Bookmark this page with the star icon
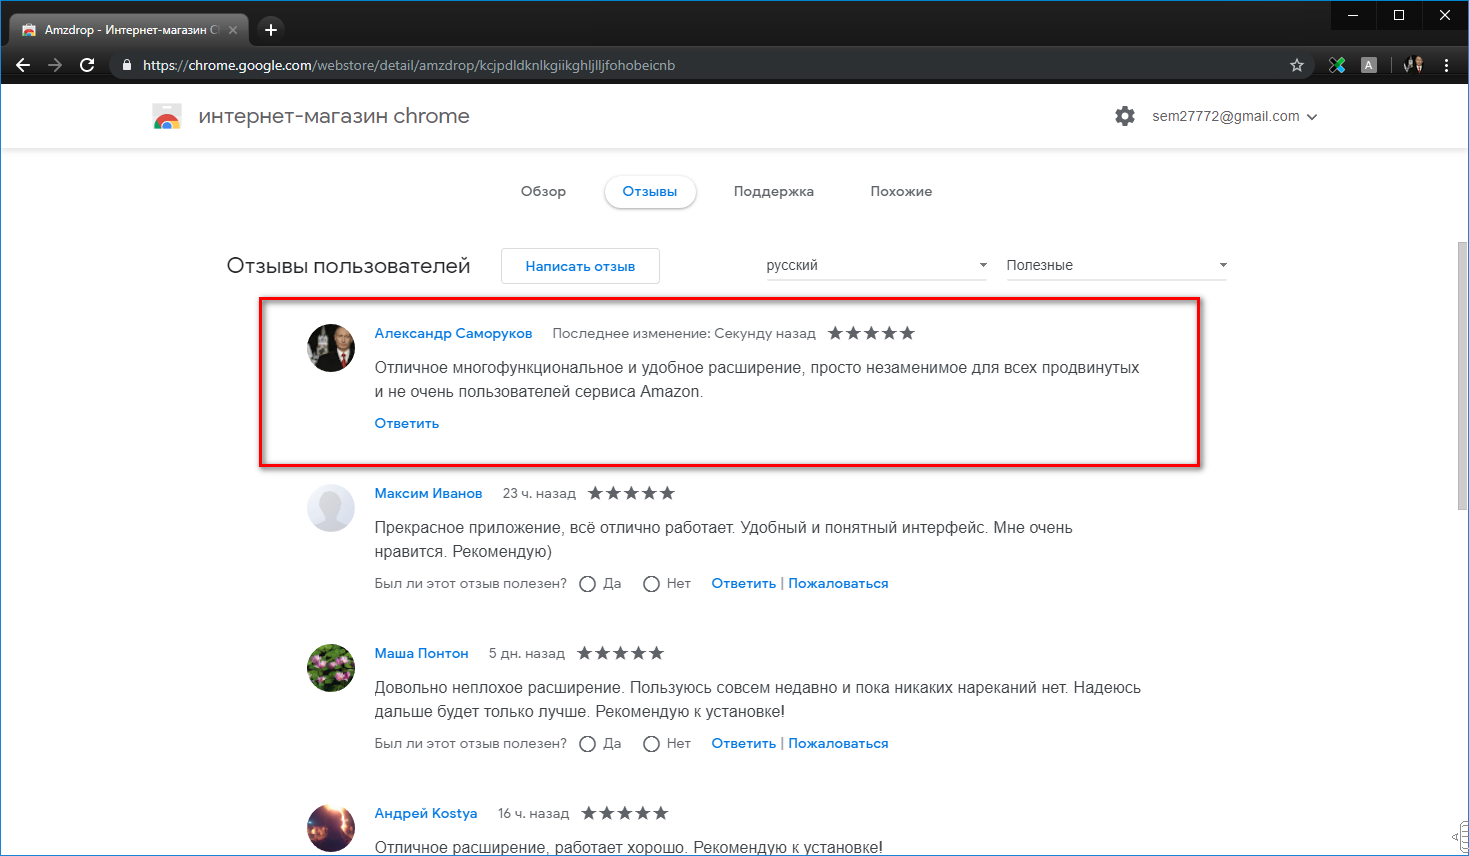The height and width of the screenshot is (856, 1469). point(1297,65)
